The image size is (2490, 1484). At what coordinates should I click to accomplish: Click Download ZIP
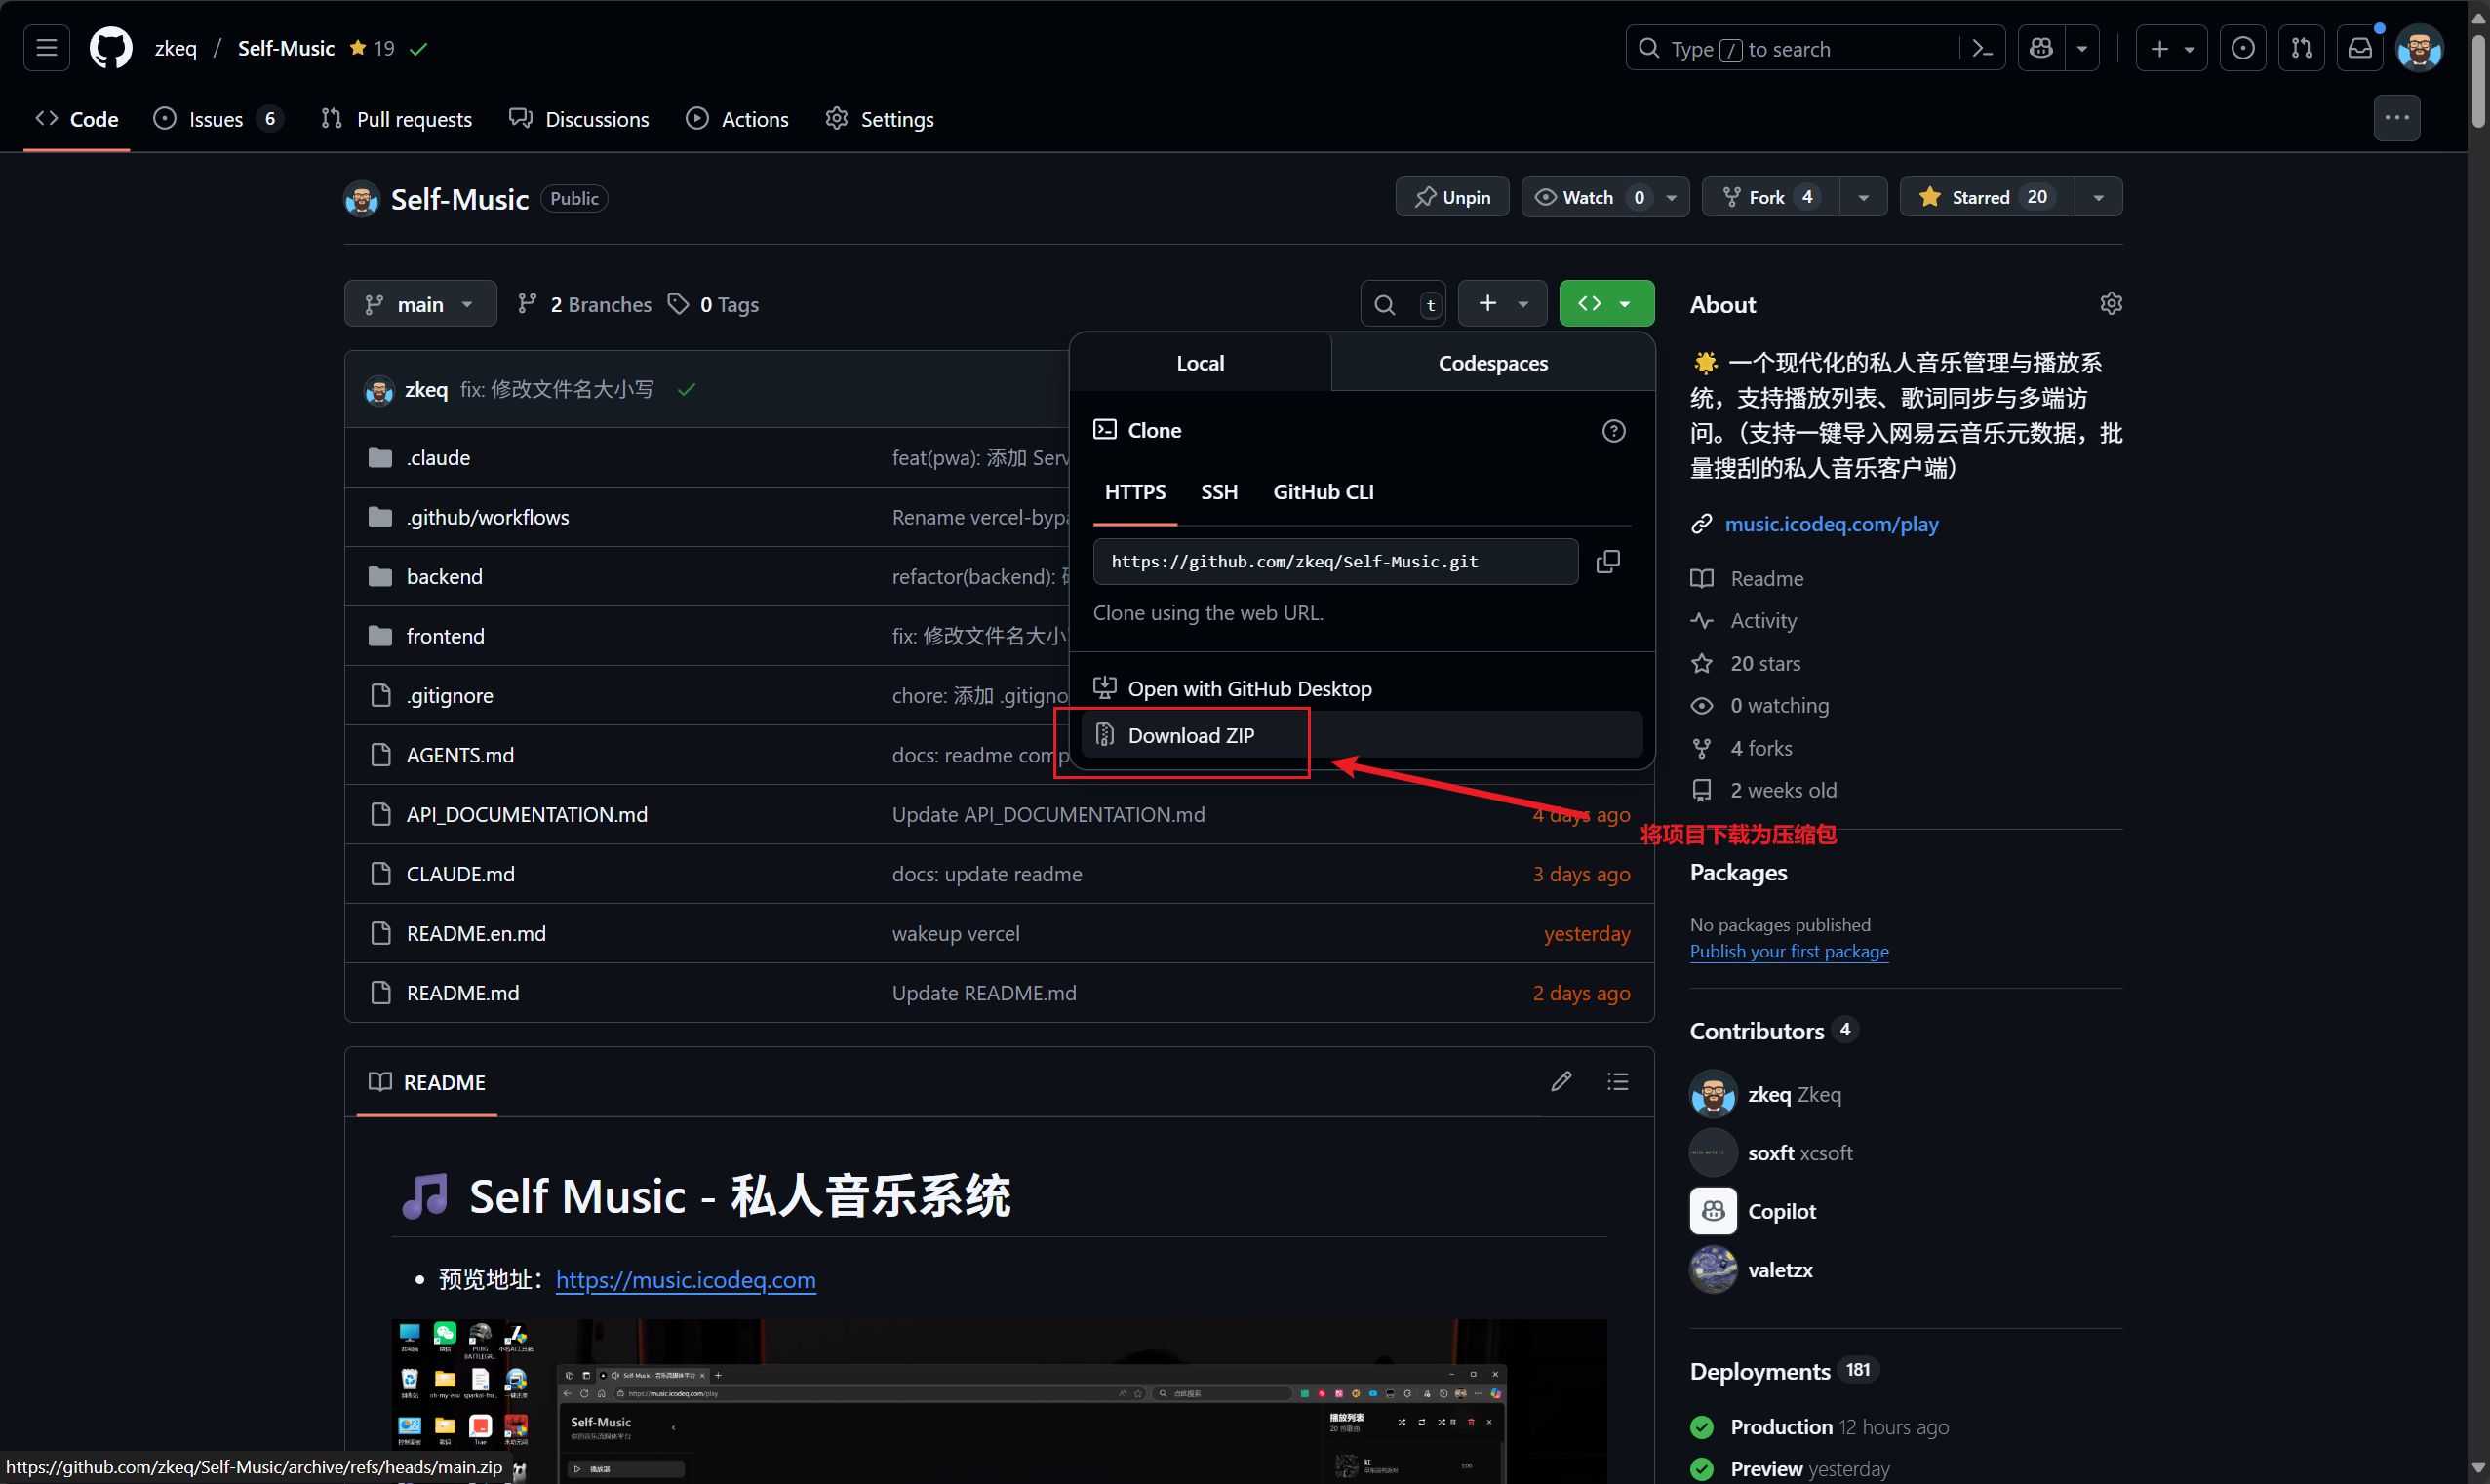point(1362,735)
